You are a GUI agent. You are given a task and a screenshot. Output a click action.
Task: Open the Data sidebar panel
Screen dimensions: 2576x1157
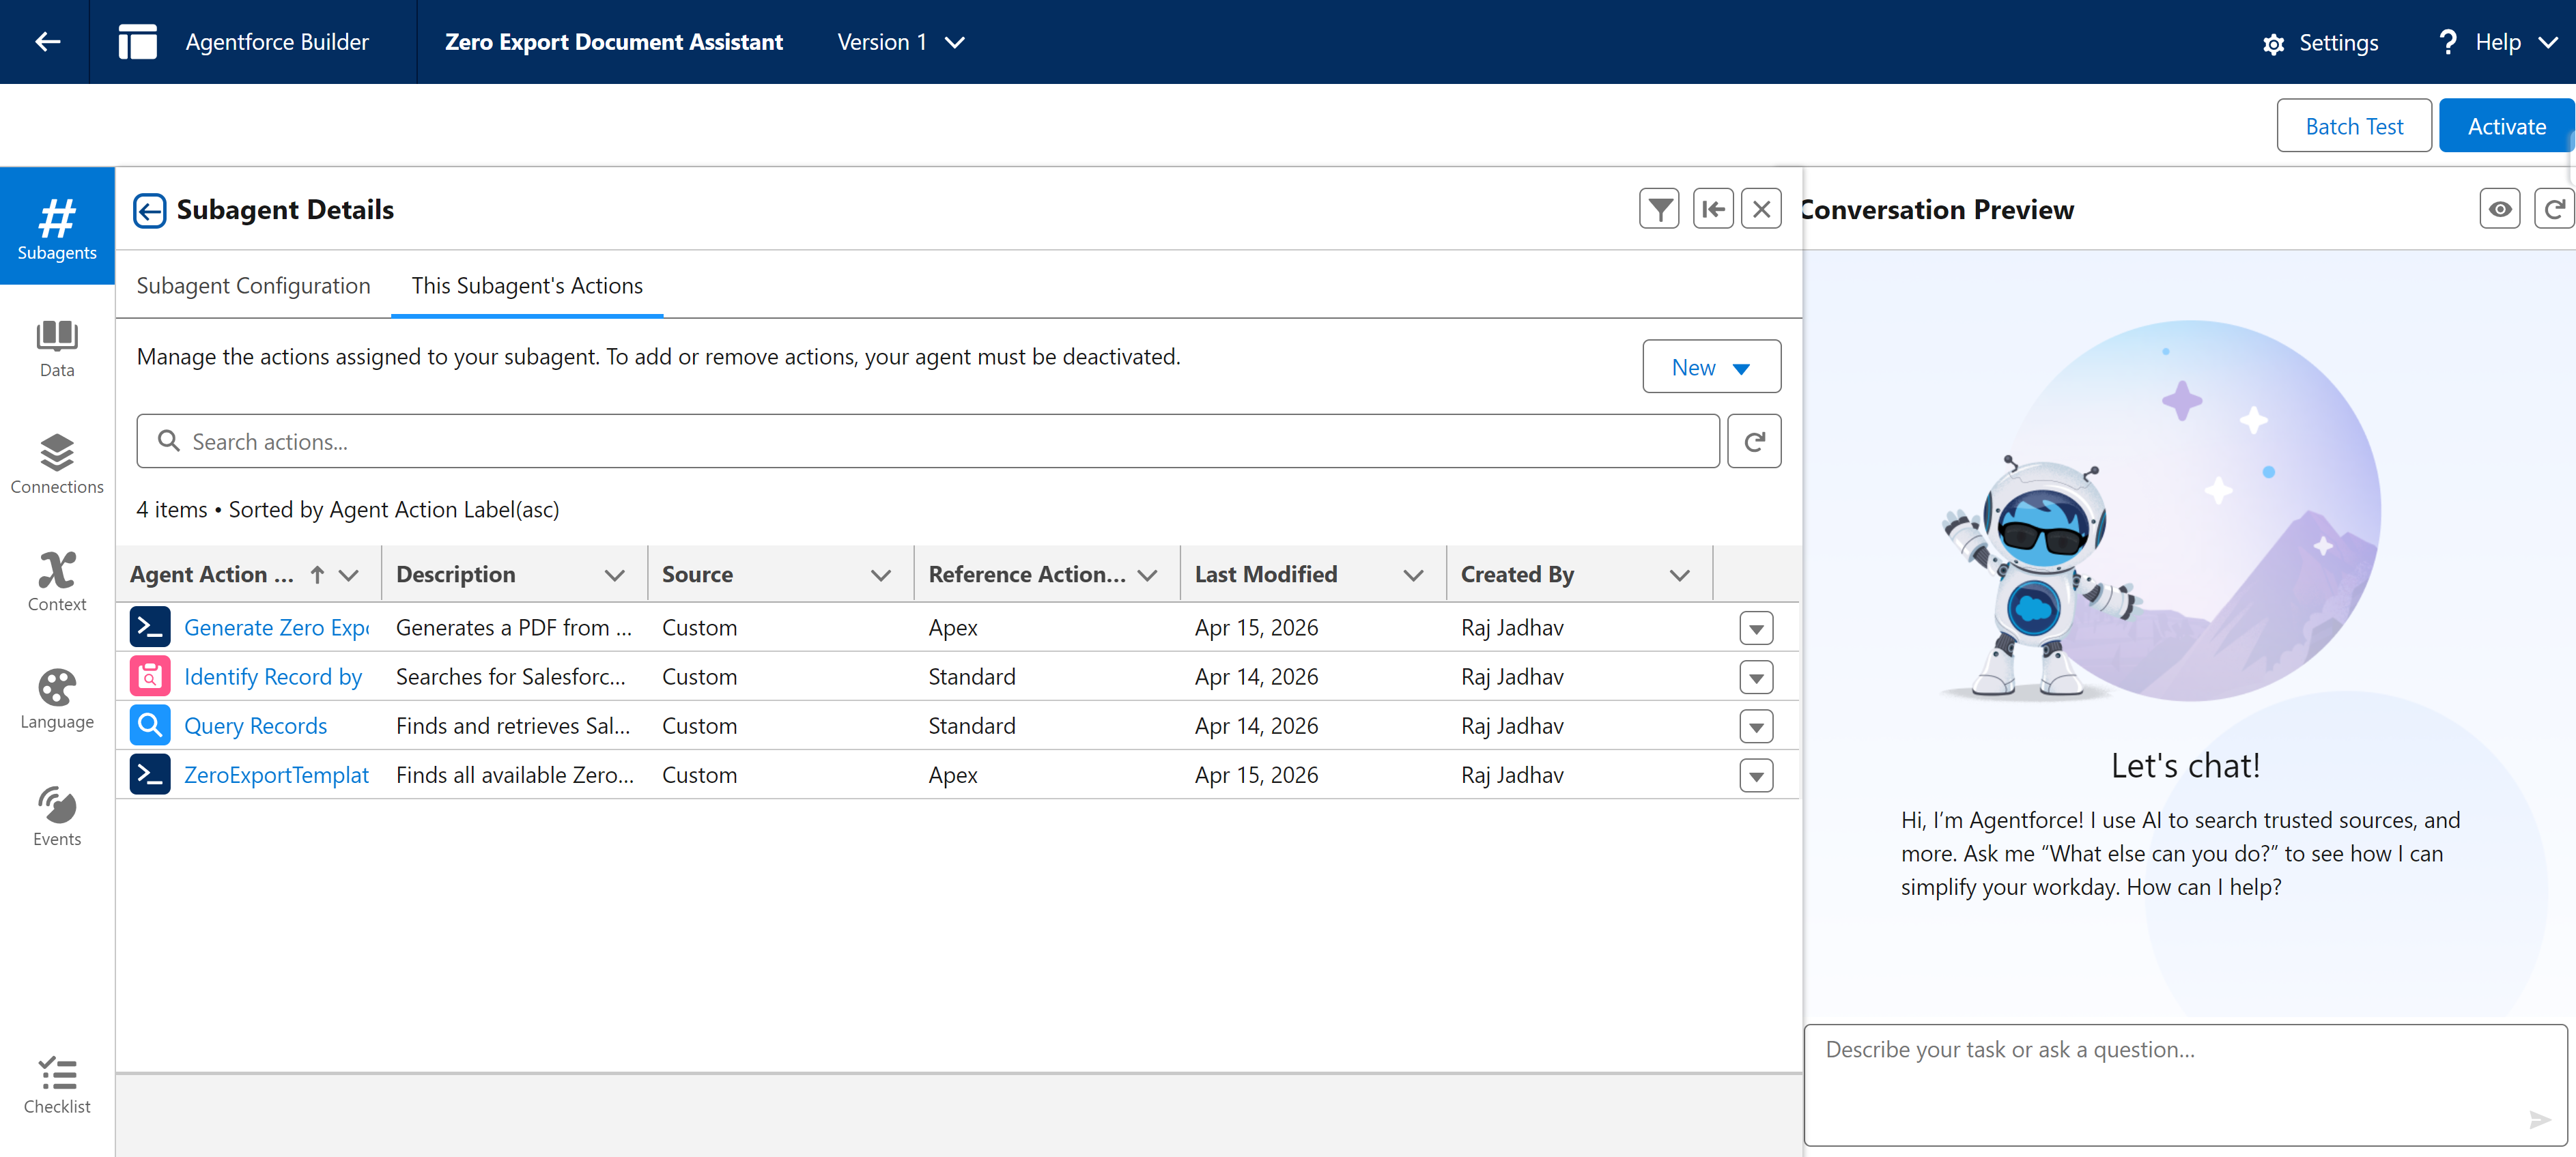57,349
